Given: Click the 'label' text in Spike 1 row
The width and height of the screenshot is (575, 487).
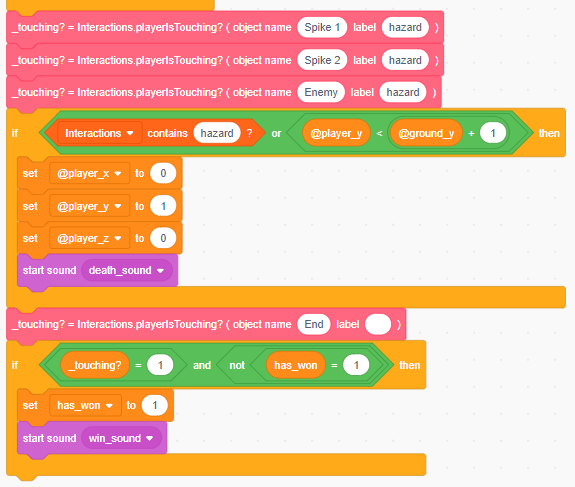Looking at the screenshot, I should click(x=364, y=27).
